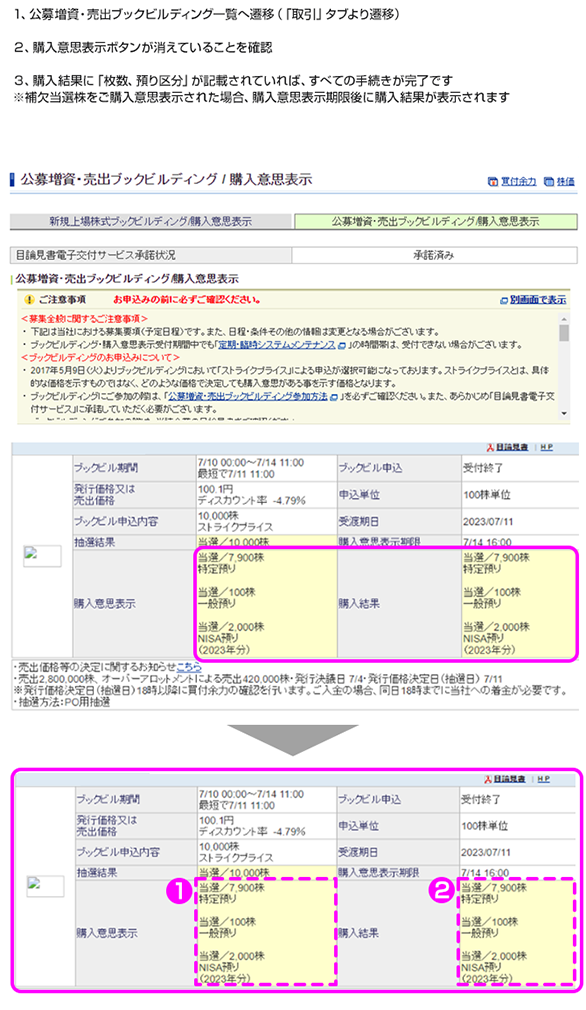Image resolution: width=586 pixels, height=1010 pixels.
Task: Click the notice box scrollbar up arrow
Action: click(564, 319)
